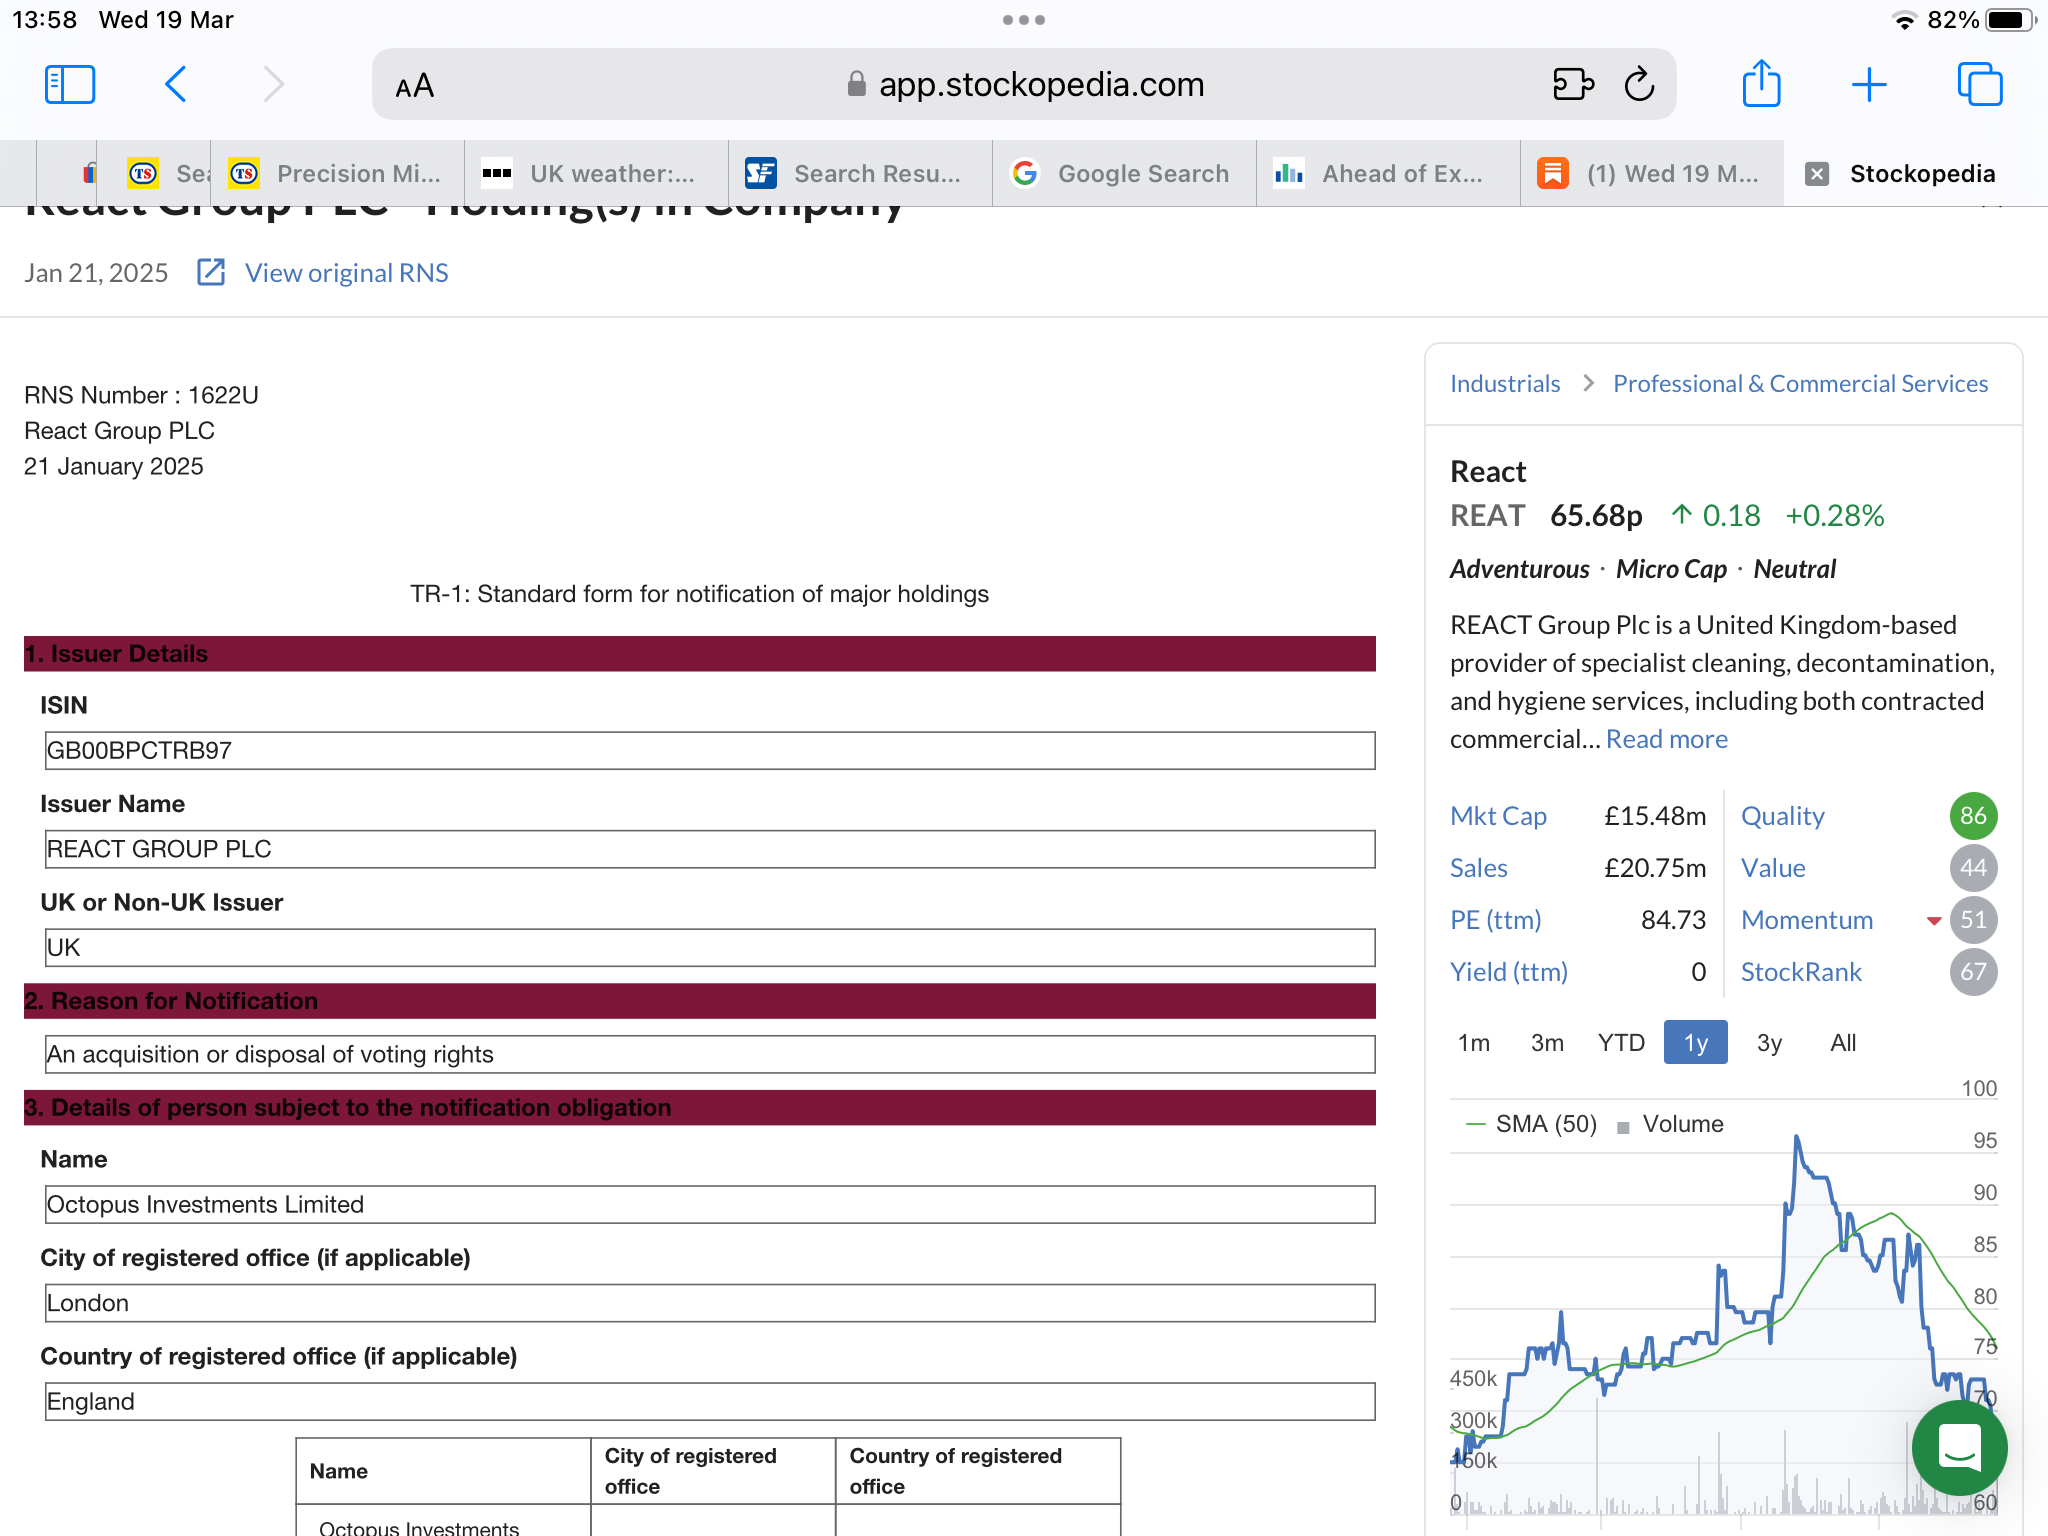Toggle SMA (50) line in chart legend
The width and height of the screenshot is (2048, 1536).
[x=1531, y=1124]
